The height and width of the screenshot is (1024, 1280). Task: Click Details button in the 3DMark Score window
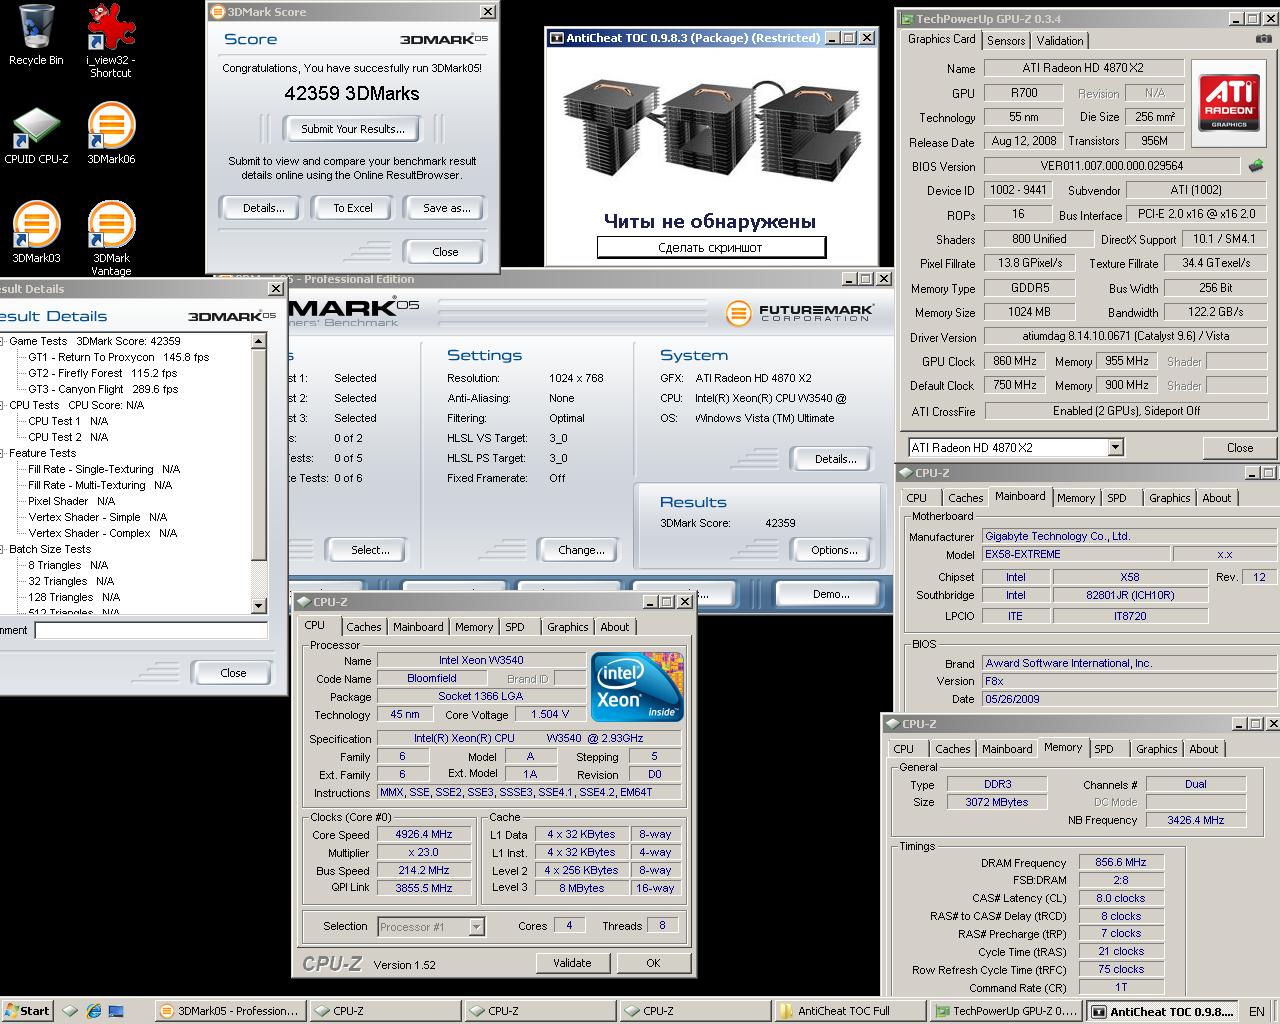(263, 208)
